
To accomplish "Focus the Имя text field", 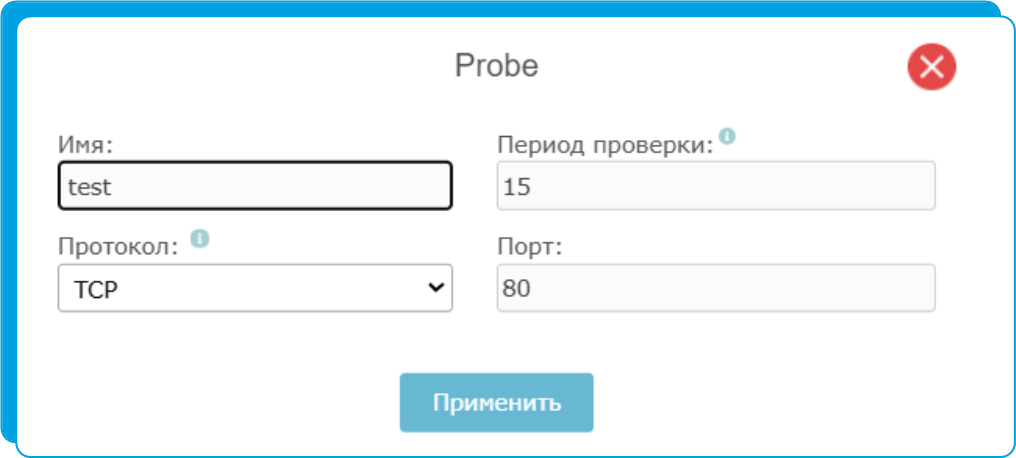I will [x=255, y=185].
